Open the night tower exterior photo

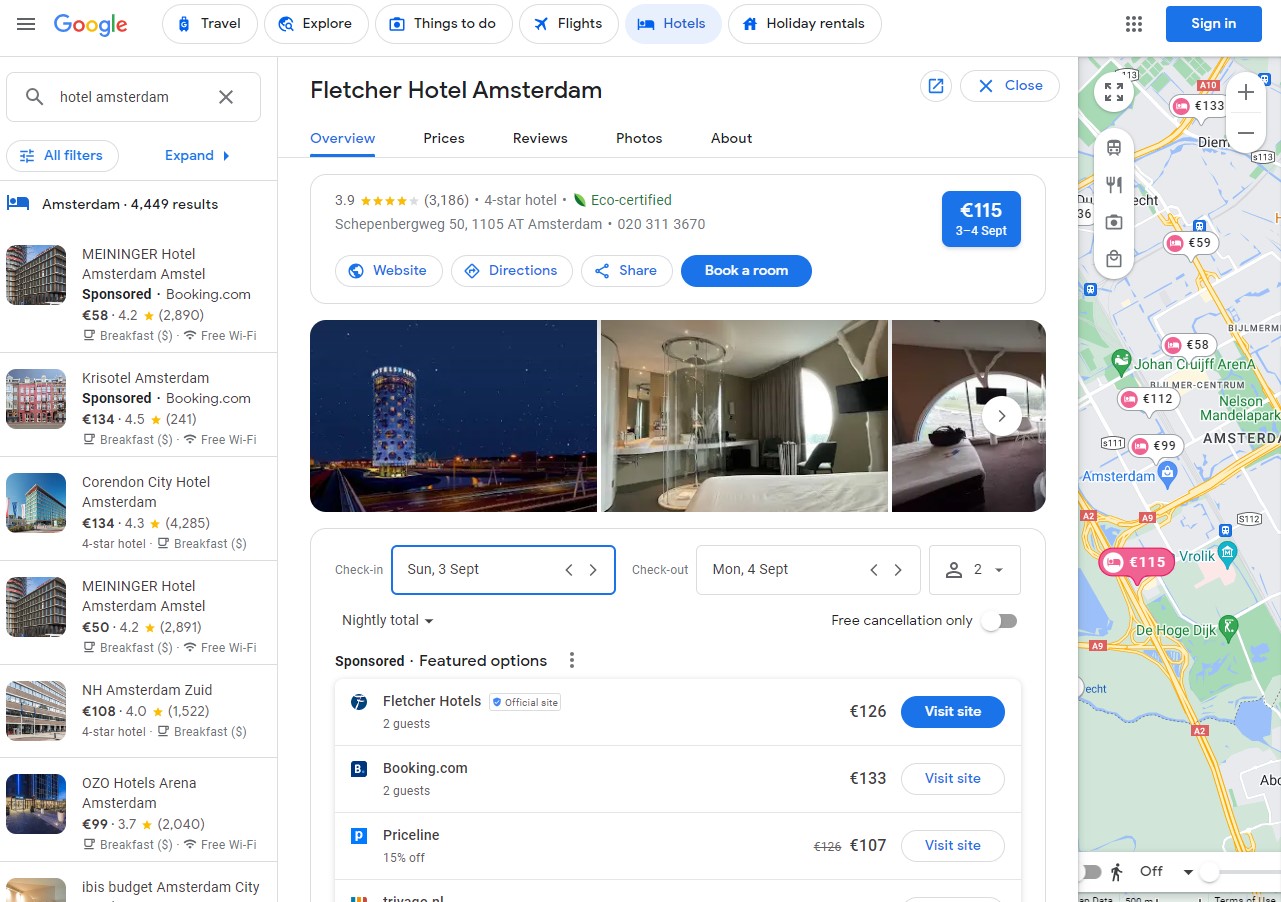coord(453,416)
